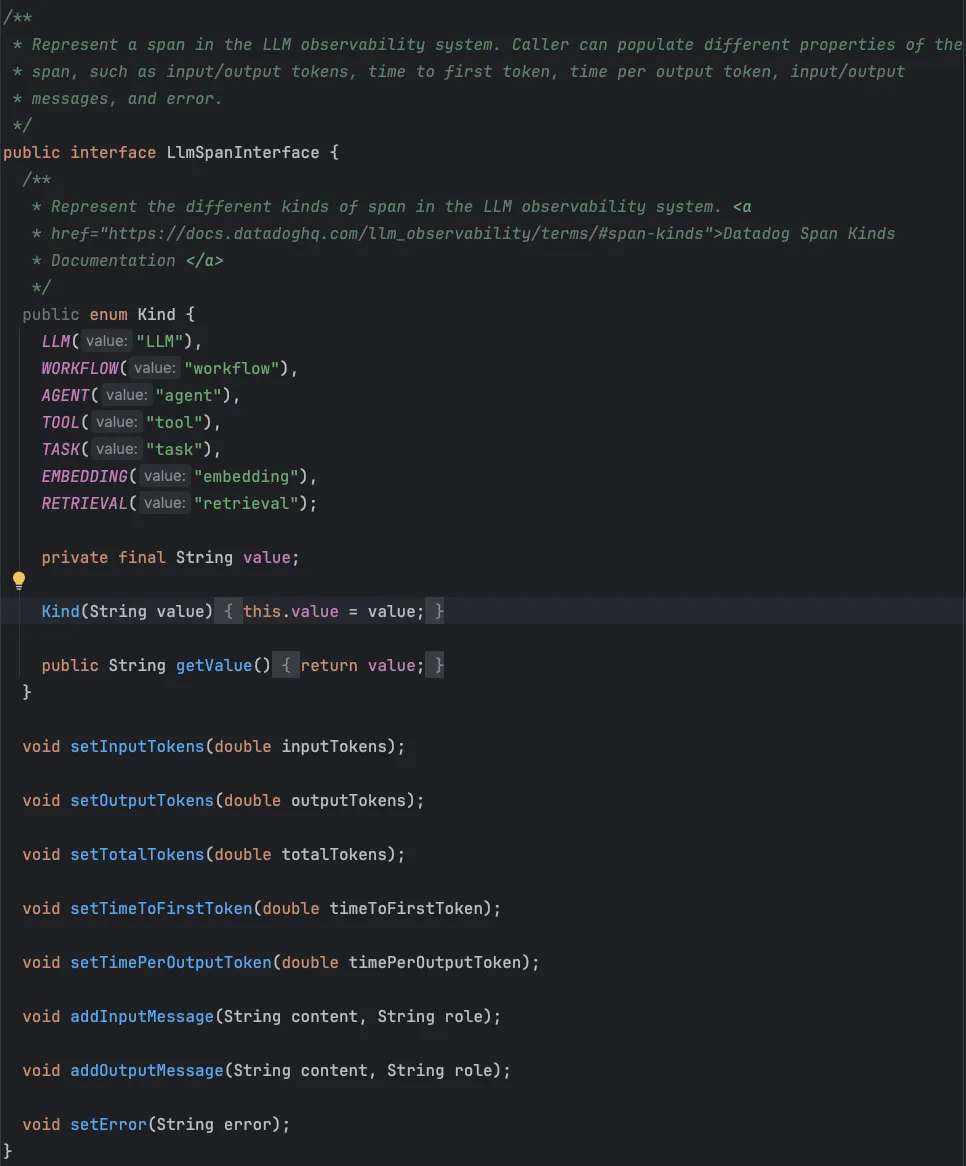Click the LlmSpanInterface interface name
966x1166 pixels.
(242, 152)
